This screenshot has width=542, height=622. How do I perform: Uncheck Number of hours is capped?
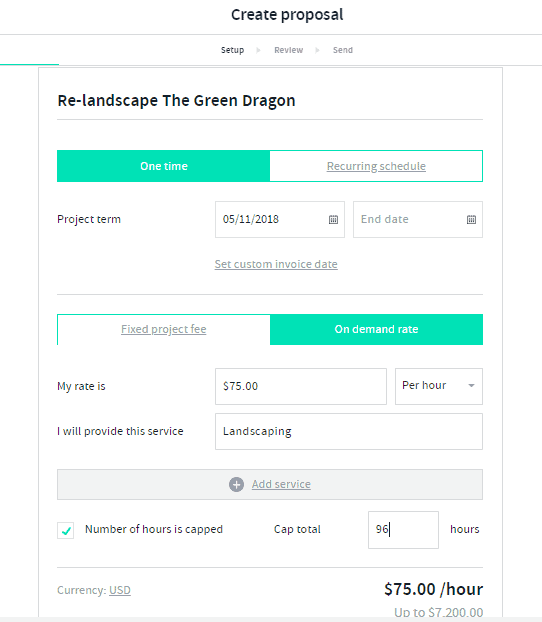pyautogui.click(x=65, y=530)
